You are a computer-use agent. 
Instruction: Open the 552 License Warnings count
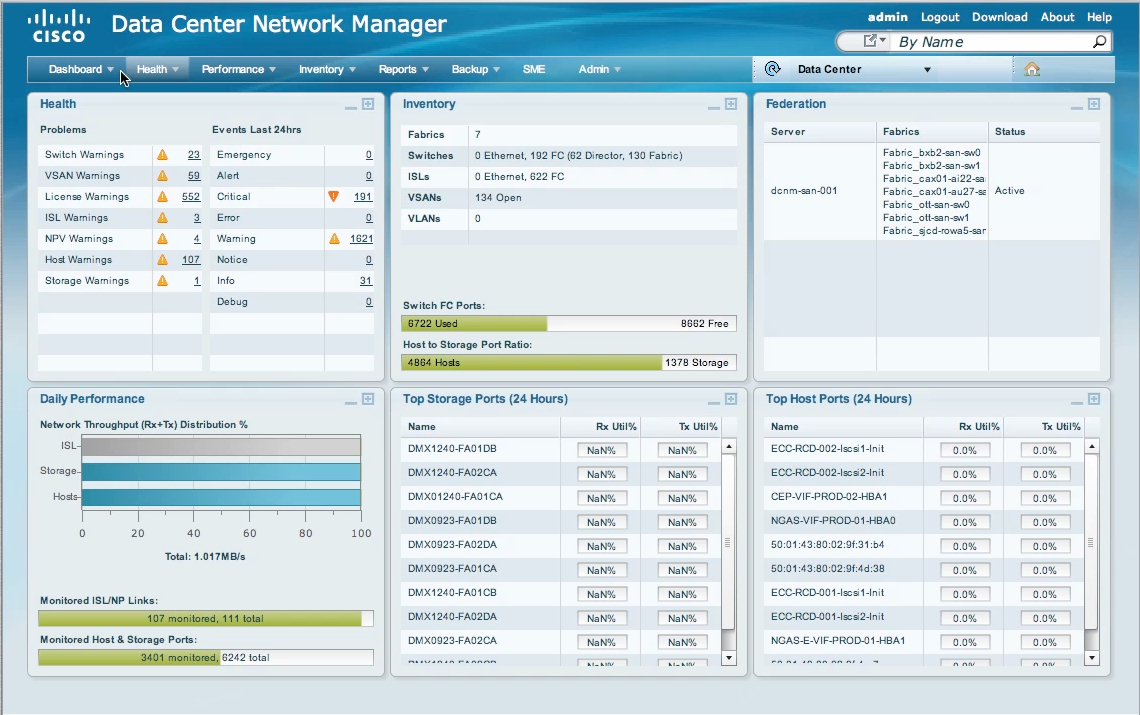point(190,196)
